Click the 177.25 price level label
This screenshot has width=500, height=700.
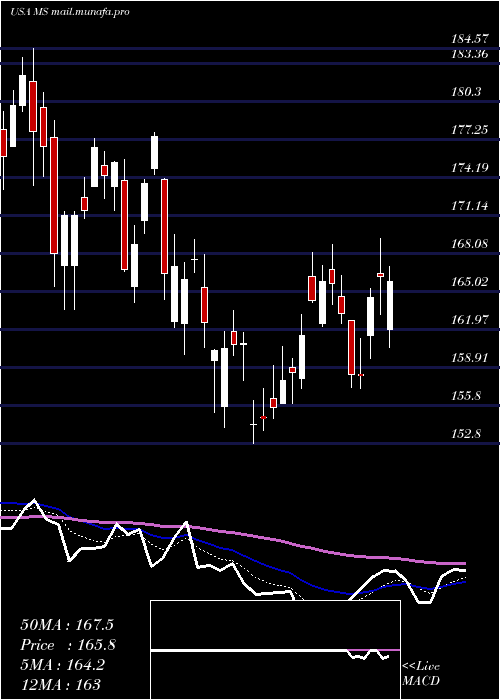pyautogui.click(x=469, y=130)
